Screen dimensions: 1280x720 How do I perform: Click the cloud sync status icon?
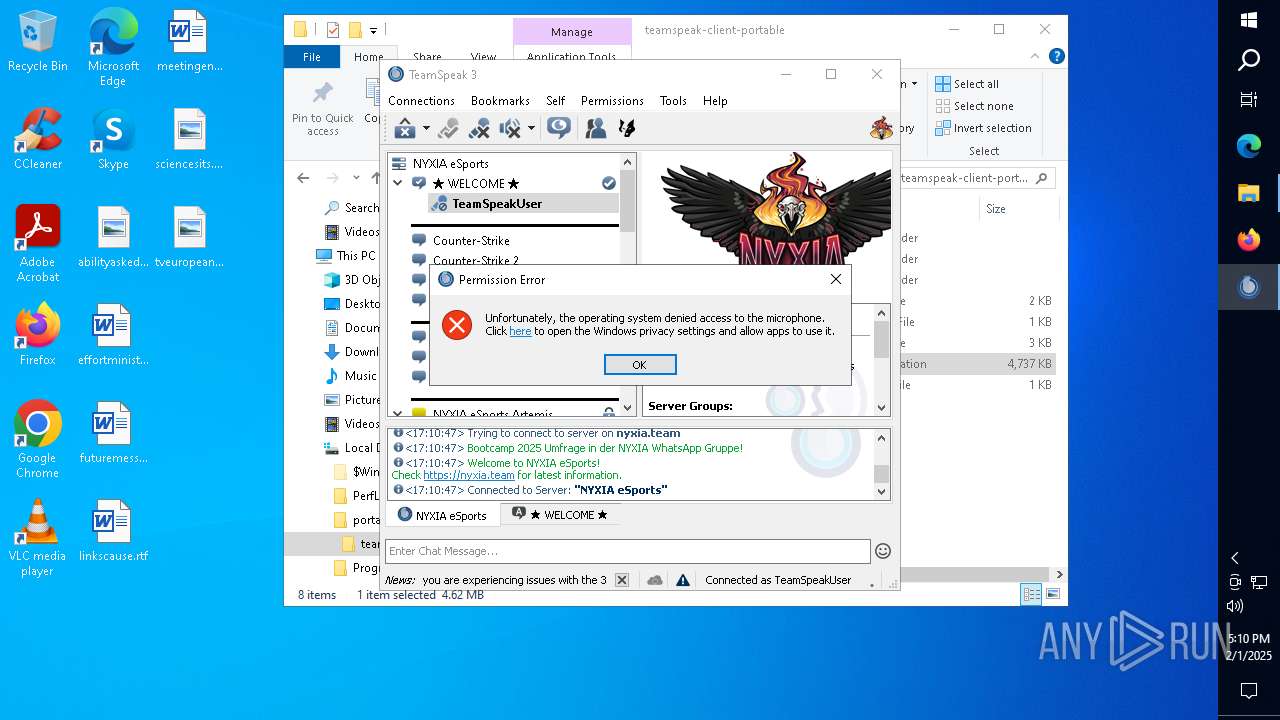click(655, 580)
